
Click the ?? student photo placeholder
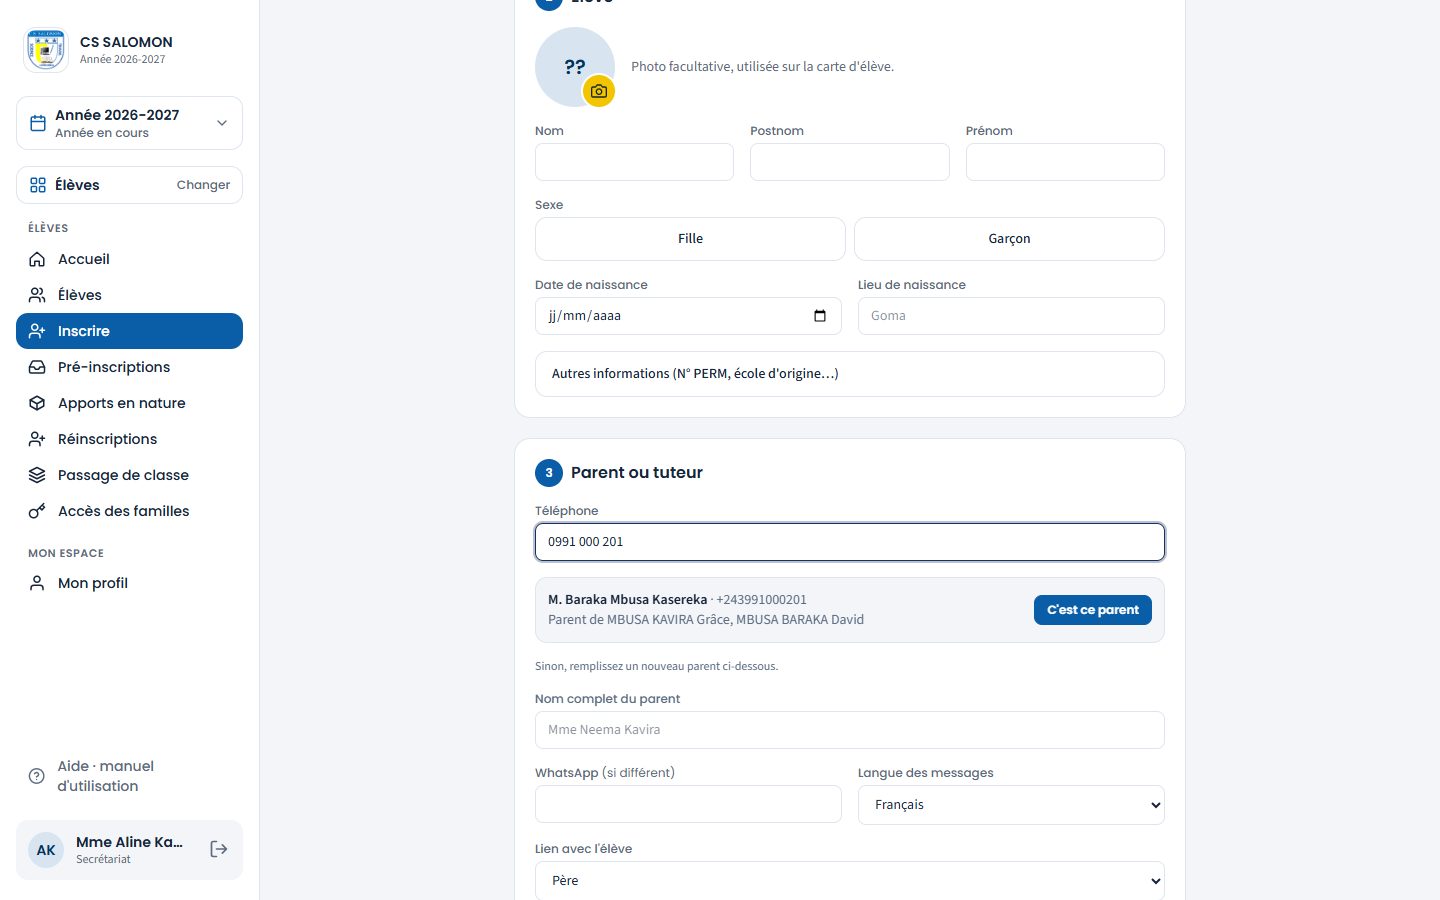coord(575,67)
